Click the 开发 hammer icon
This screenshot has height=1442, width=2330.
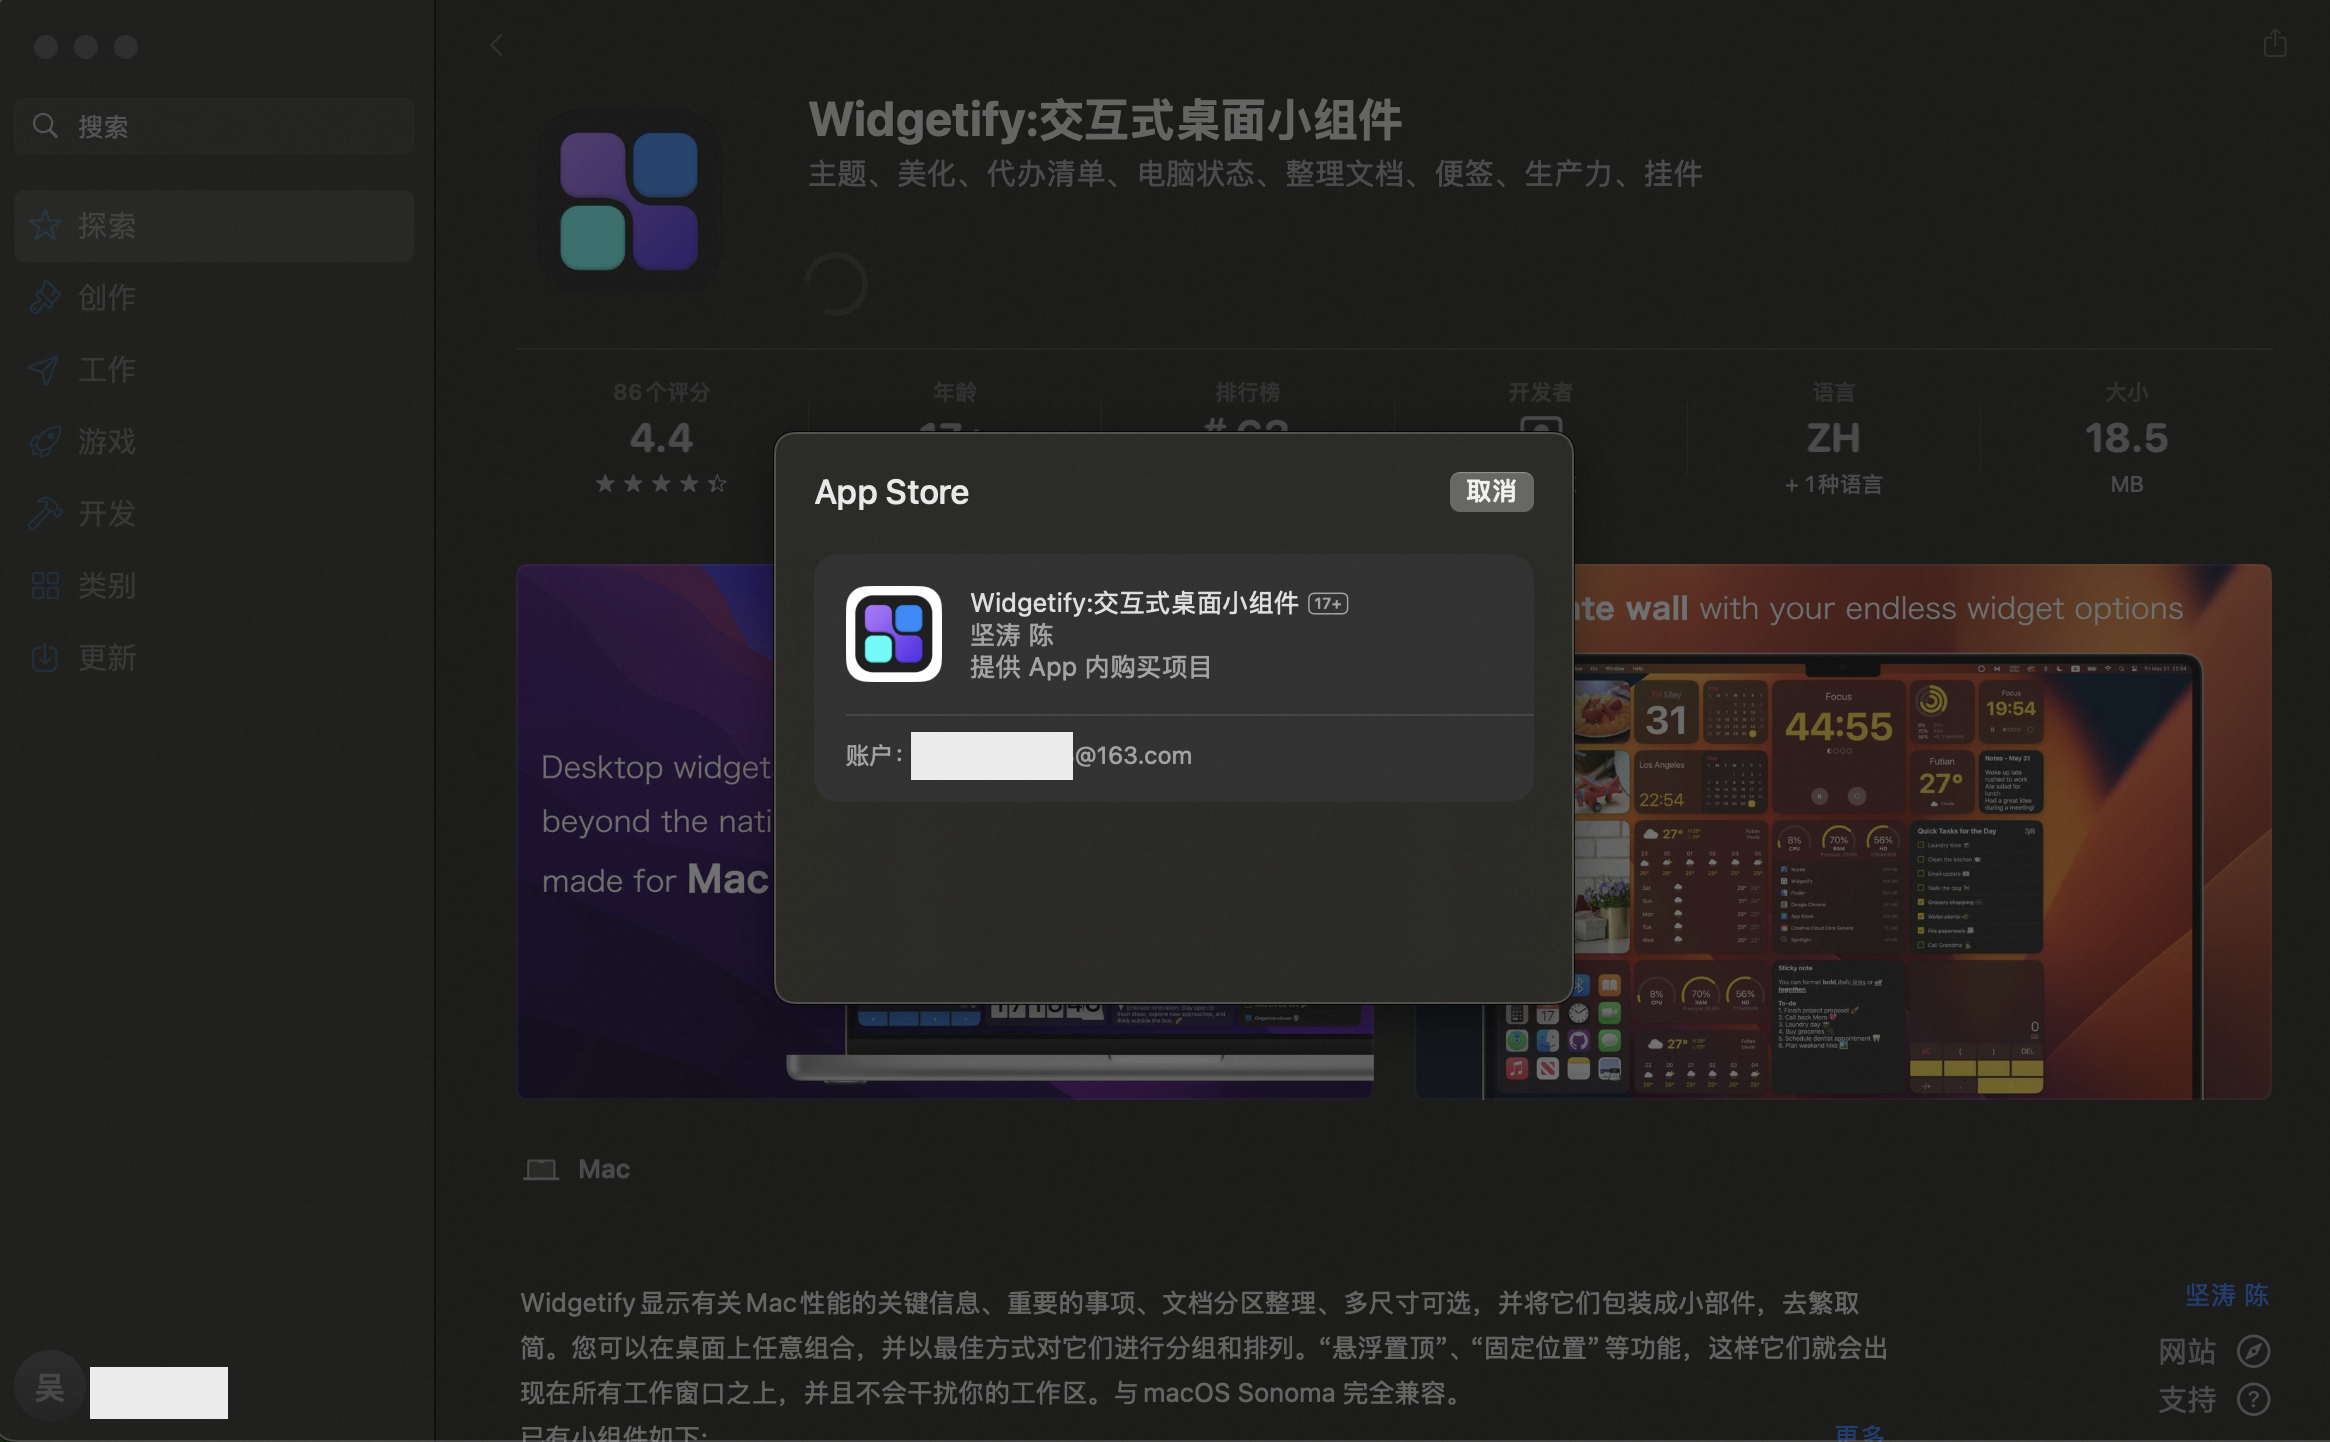(x=44, y=513)
